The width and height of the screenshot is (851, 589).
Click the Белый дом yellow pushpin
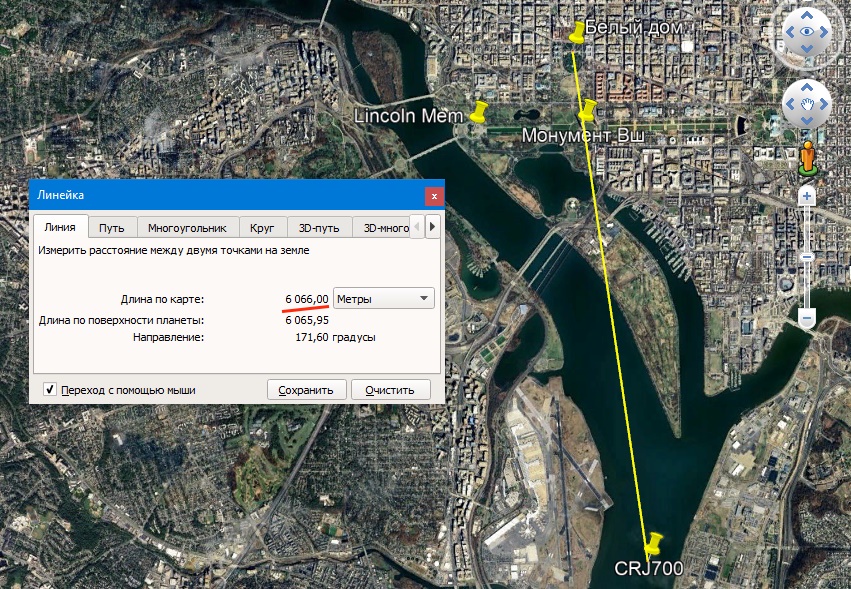pos(577,33)
